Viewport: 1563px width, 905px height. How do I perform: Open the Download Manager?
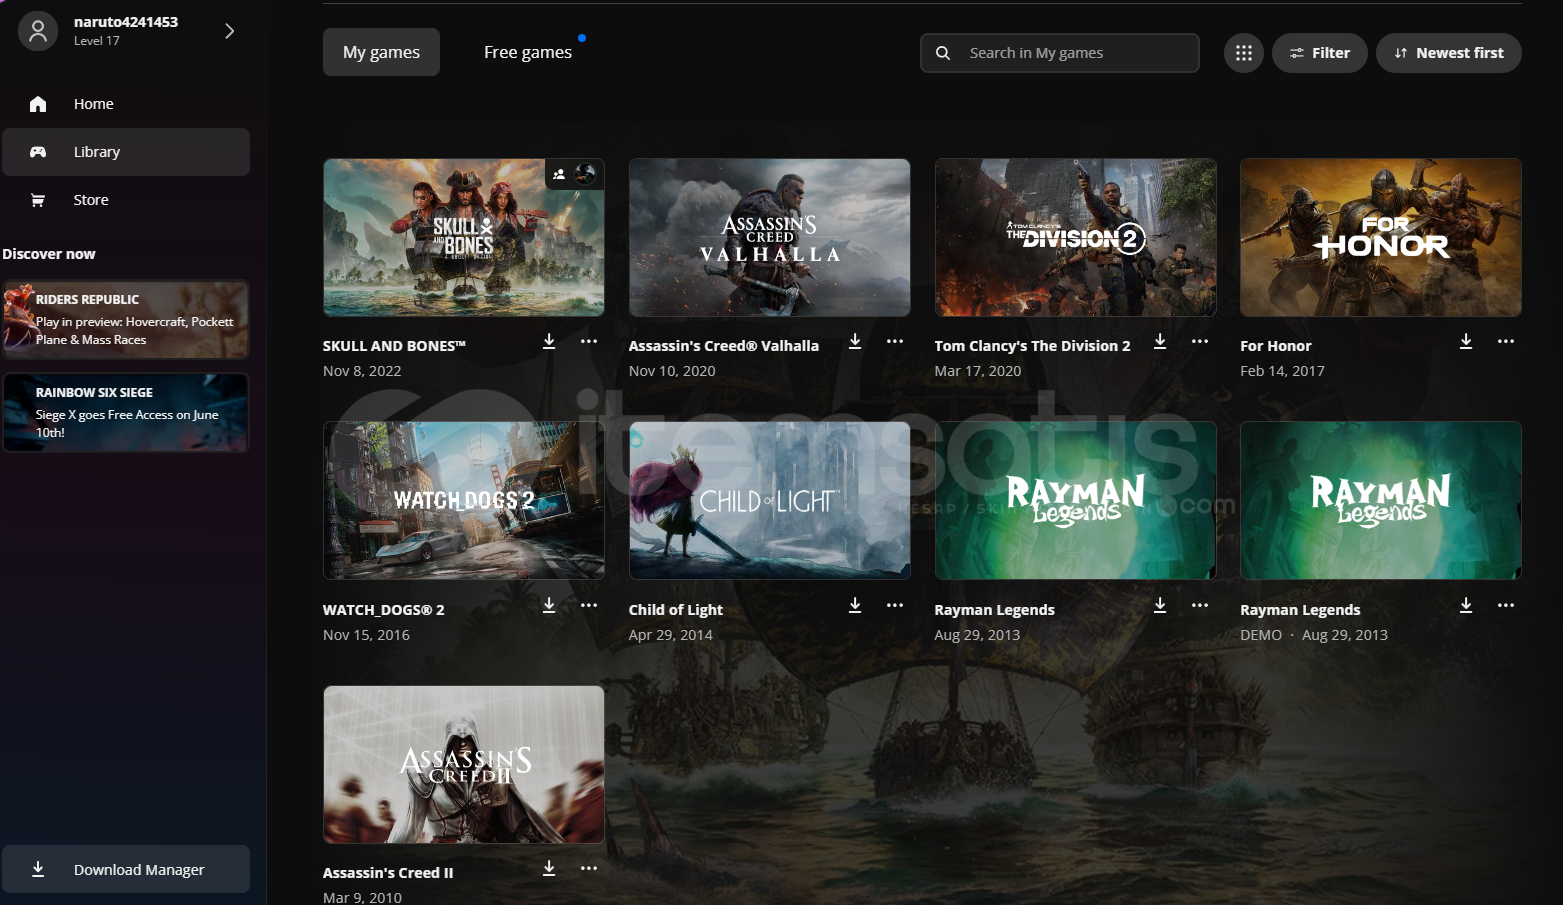coord(126,869)
